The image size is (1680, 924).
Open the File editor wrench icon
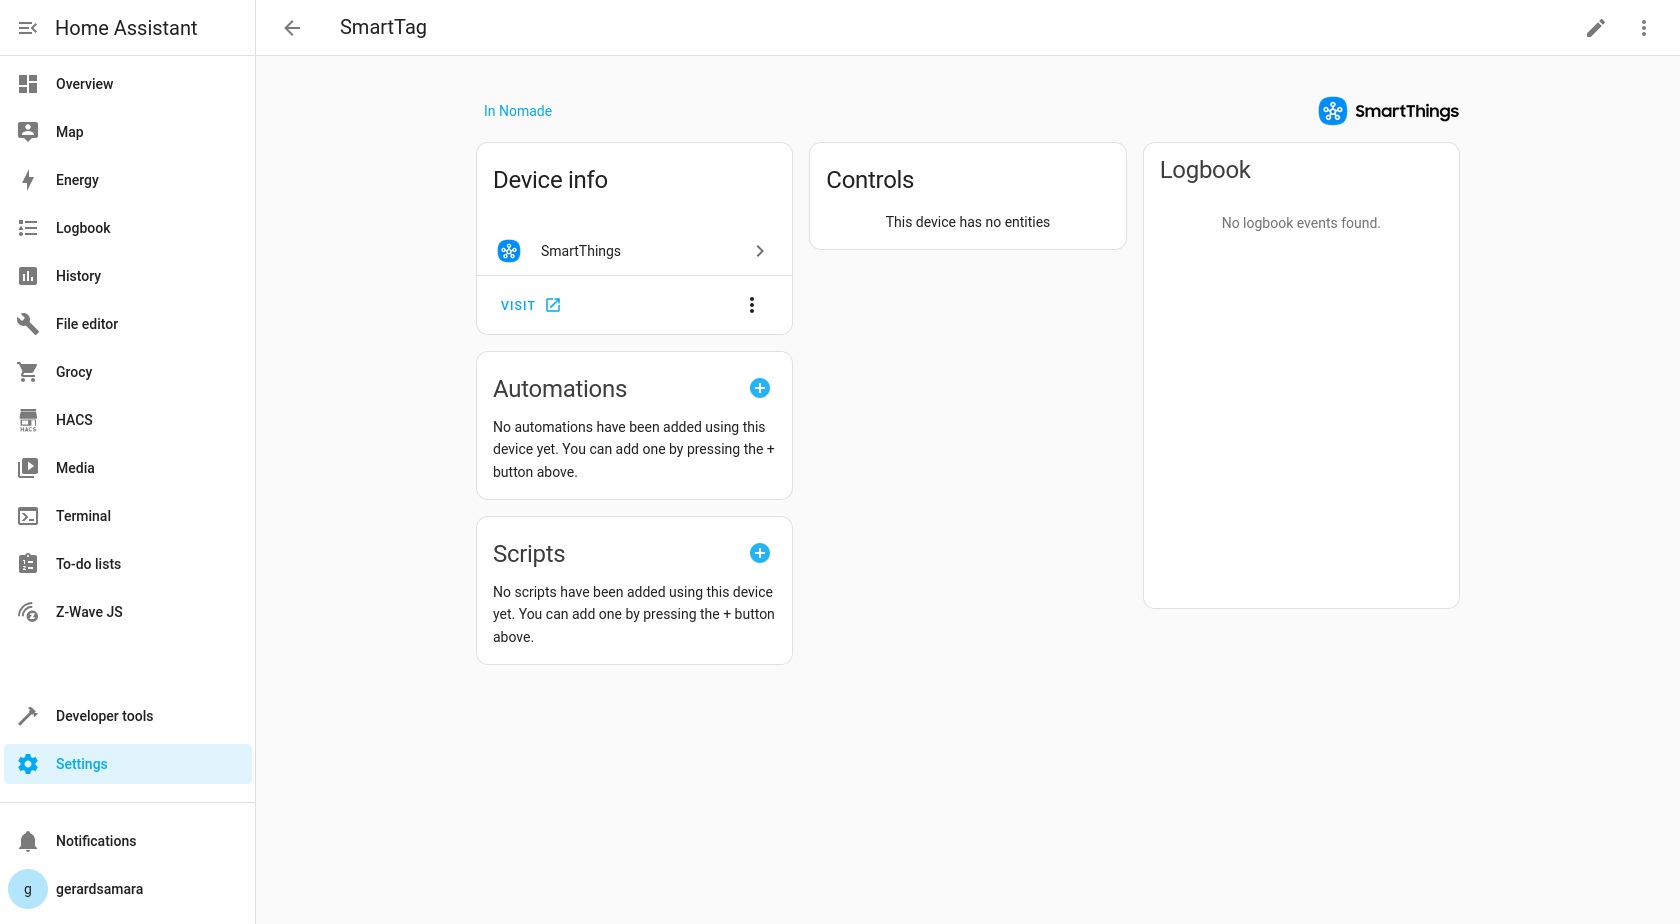[x=28, y=324]
